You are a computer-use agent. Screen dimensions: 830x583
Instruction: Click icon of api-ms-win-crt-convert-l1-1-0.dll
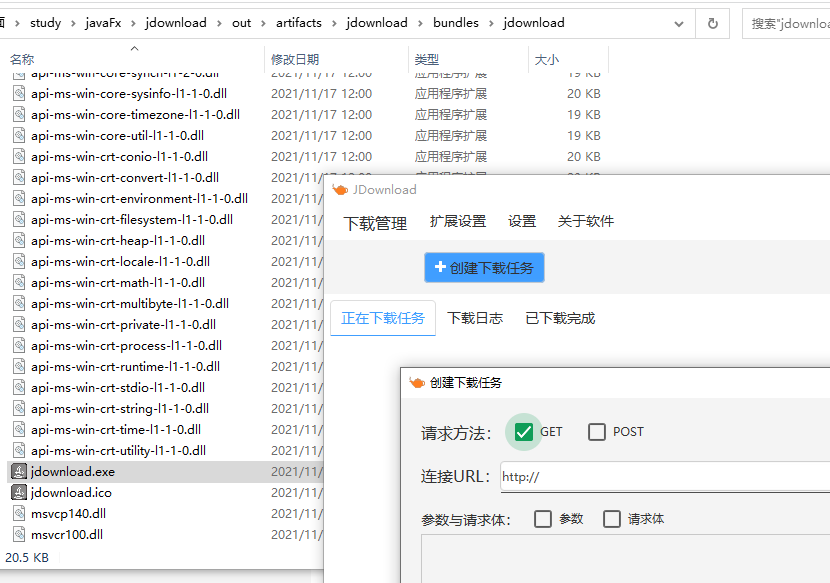coord(19,177)
